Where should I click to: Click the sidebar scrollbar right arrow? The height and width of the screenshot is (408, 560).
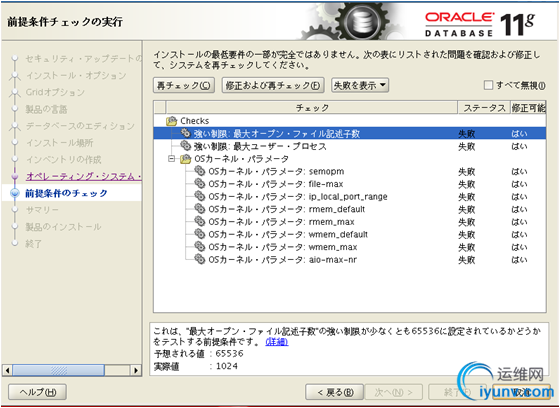coord(135,370)
